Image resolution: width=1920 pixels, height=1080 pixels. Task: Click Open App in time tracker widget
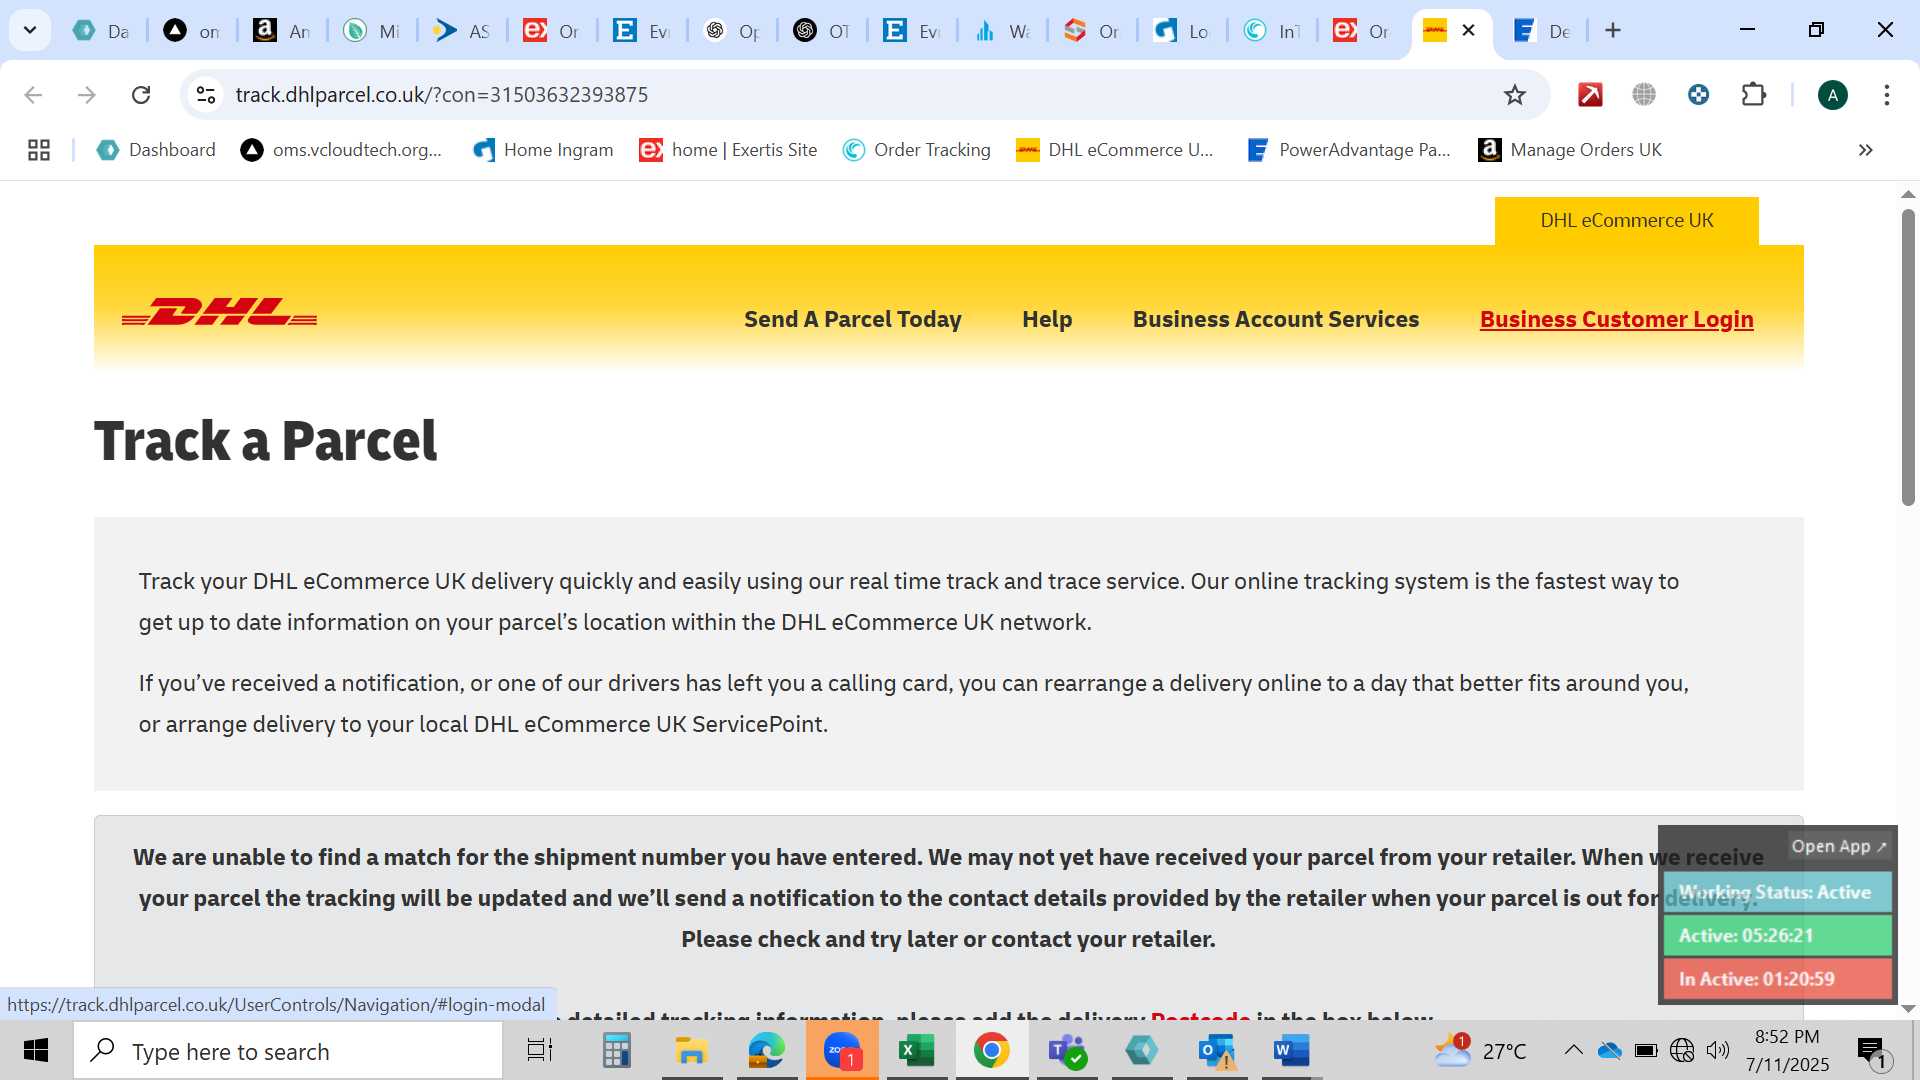click(x=1838, y=846)
